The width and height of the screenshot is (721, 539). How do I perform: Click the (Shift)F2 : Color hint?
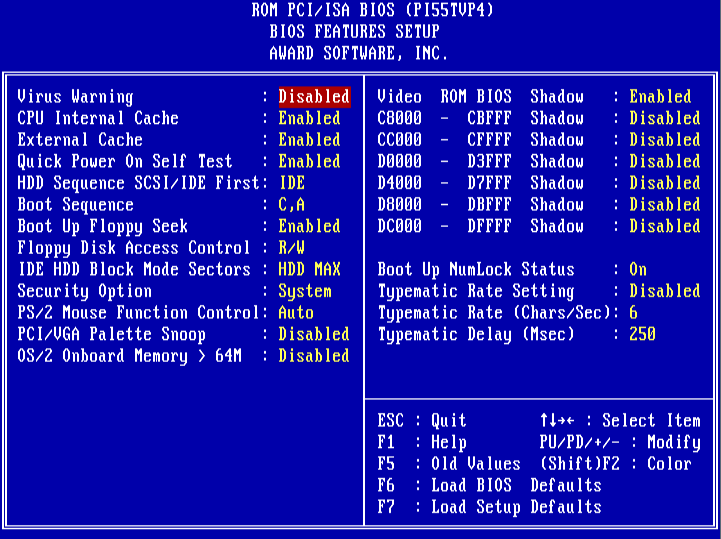[615, 464]
